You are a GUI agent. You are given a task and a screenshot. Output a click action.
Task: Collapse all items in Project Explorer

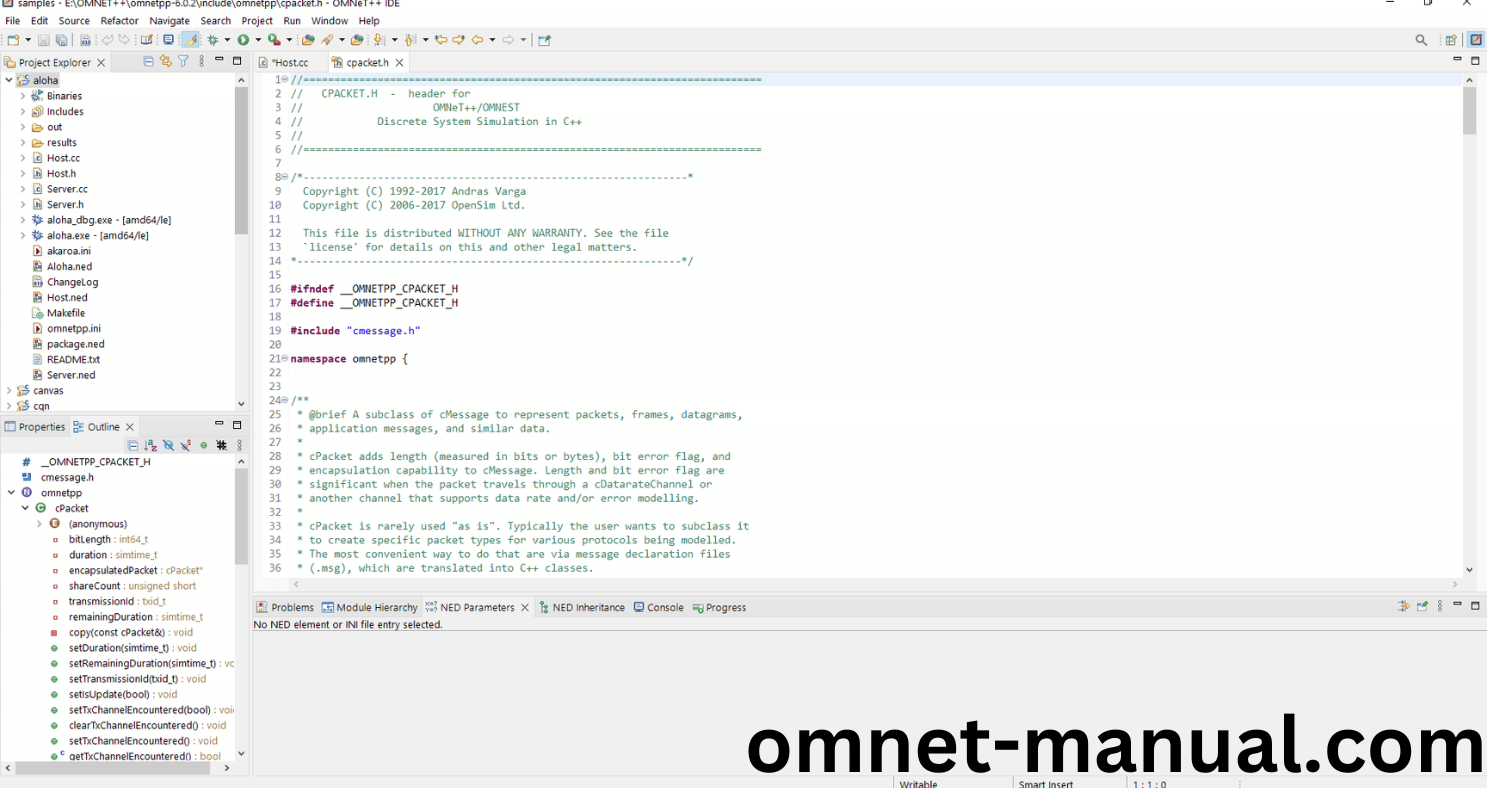(148, 61)
